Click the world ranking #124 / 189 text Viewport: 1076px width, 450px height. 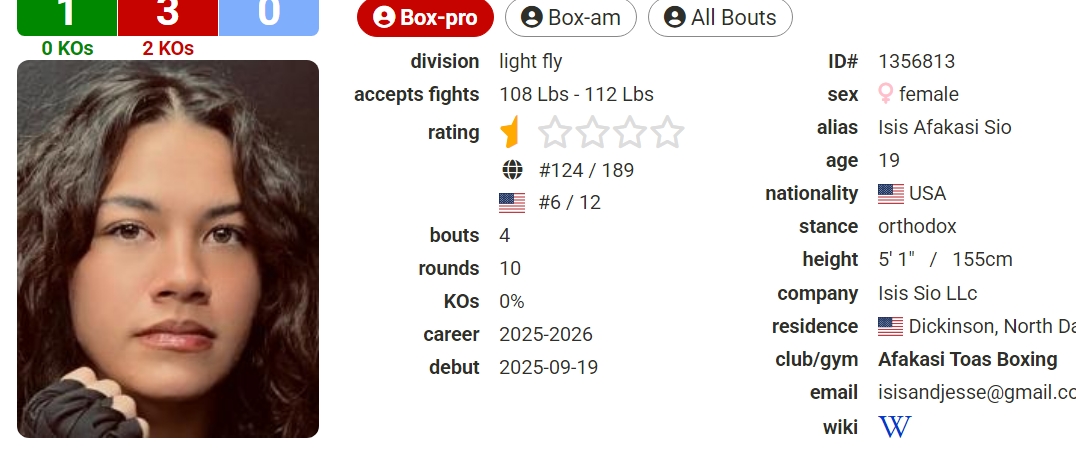coord(586,170)
